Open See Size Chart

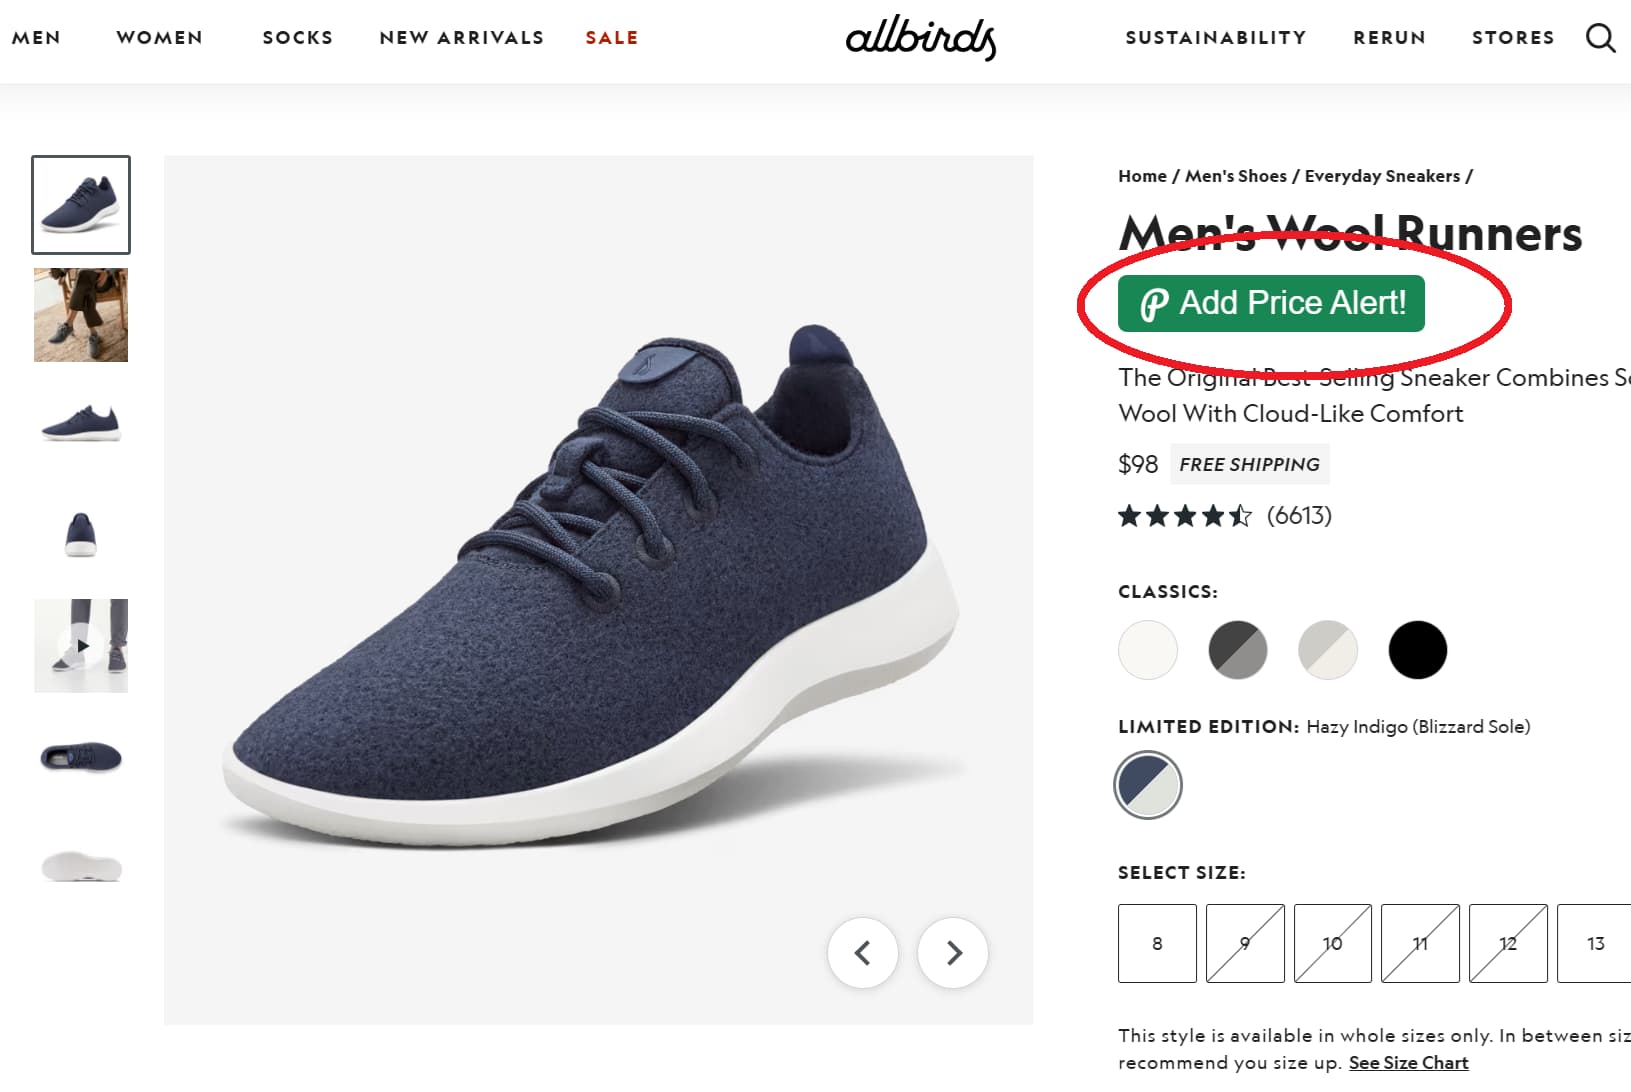[1408, 1062]
